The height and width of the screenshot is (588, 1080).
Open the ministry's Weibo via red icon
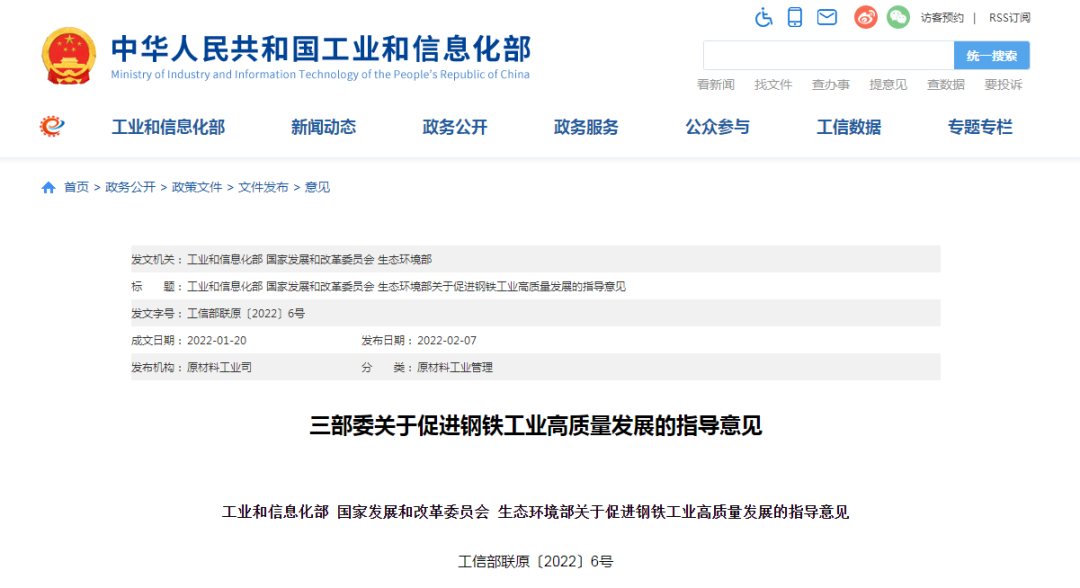pos(864,17)
